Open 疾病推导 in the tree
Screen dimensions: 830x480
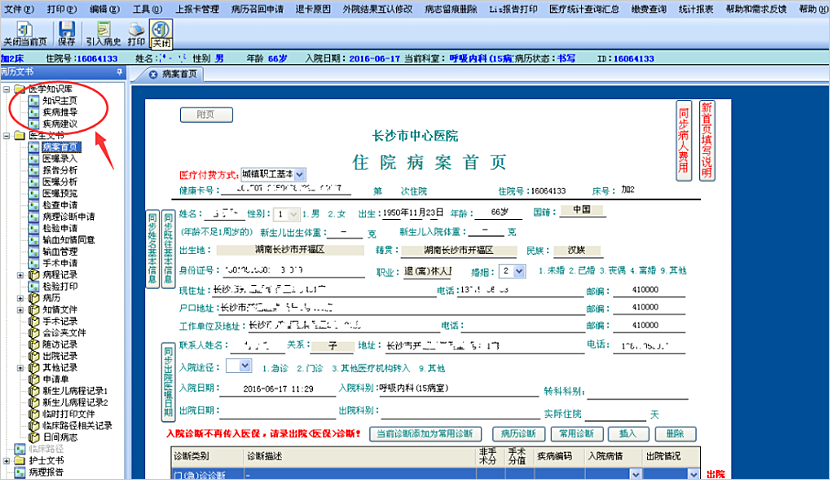(60, 112)
